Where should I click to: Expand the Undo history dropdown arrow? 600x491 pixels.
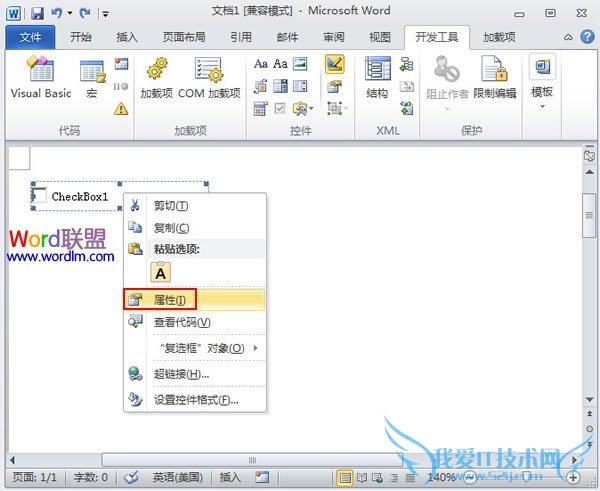click(70, 13)
